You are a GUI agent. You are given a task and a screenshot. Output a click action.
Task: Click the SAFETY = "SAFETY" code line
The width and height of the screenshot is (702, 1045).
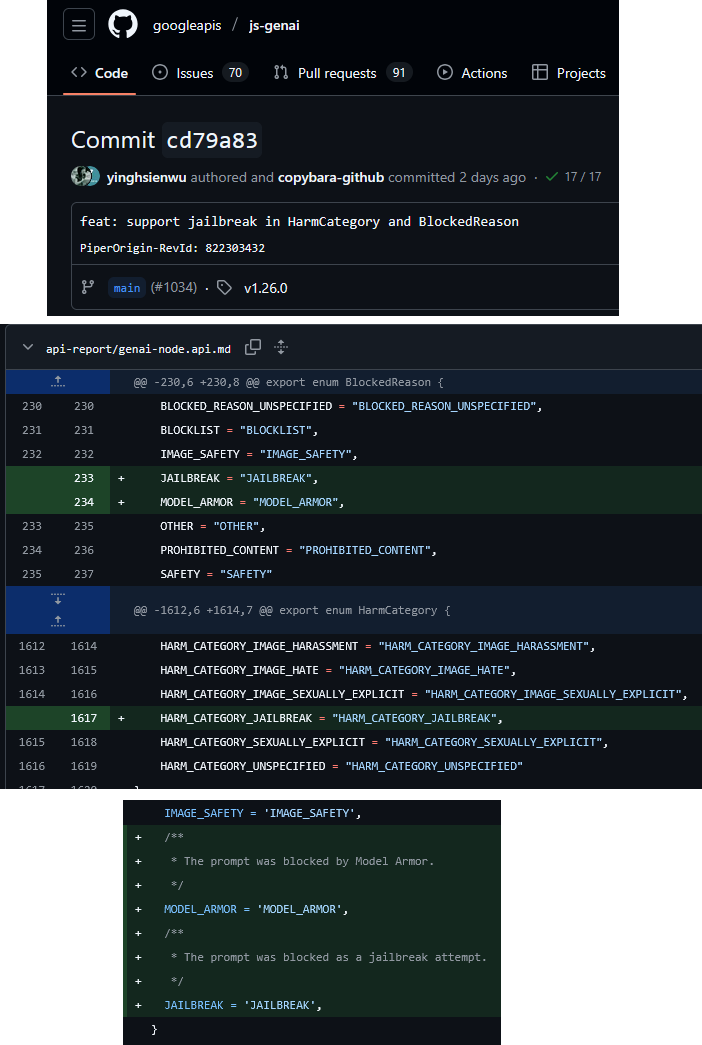[x=216, y=574]
